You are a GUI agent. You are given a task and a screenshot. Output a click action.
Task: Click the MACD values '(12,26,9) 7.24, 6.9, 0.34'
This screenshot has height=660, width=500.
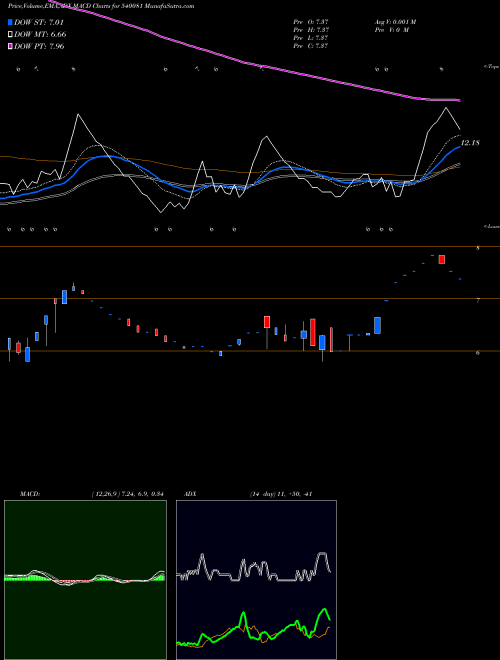click(128, 494)
